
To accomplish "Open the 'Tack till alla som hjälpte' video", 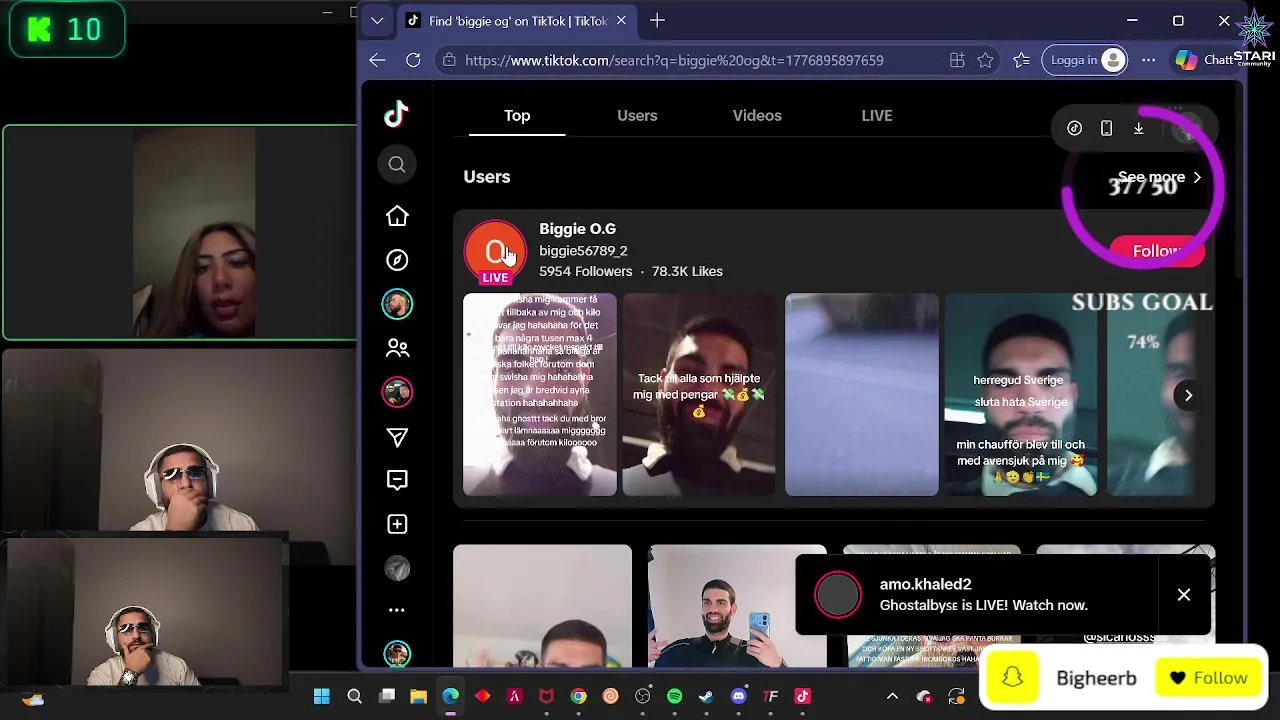I will tap(699, 394).
